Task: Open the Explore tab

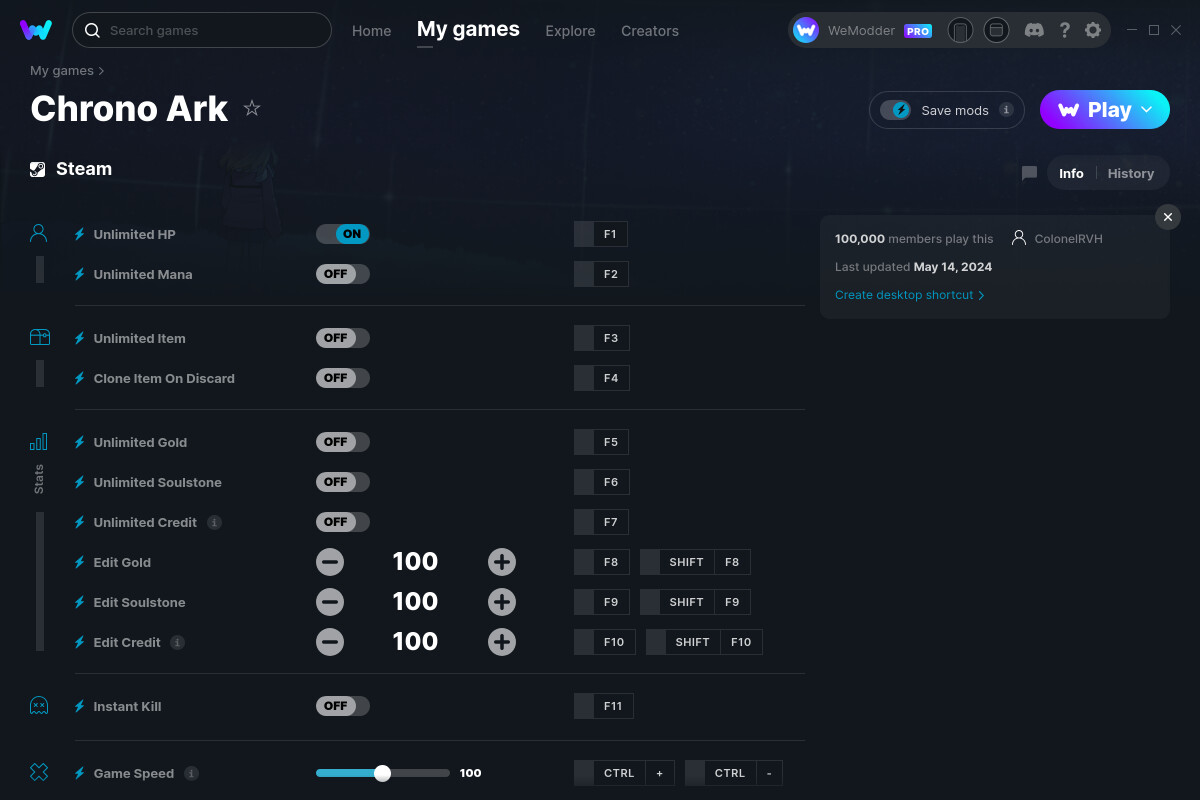Action: tap(570, 31)
